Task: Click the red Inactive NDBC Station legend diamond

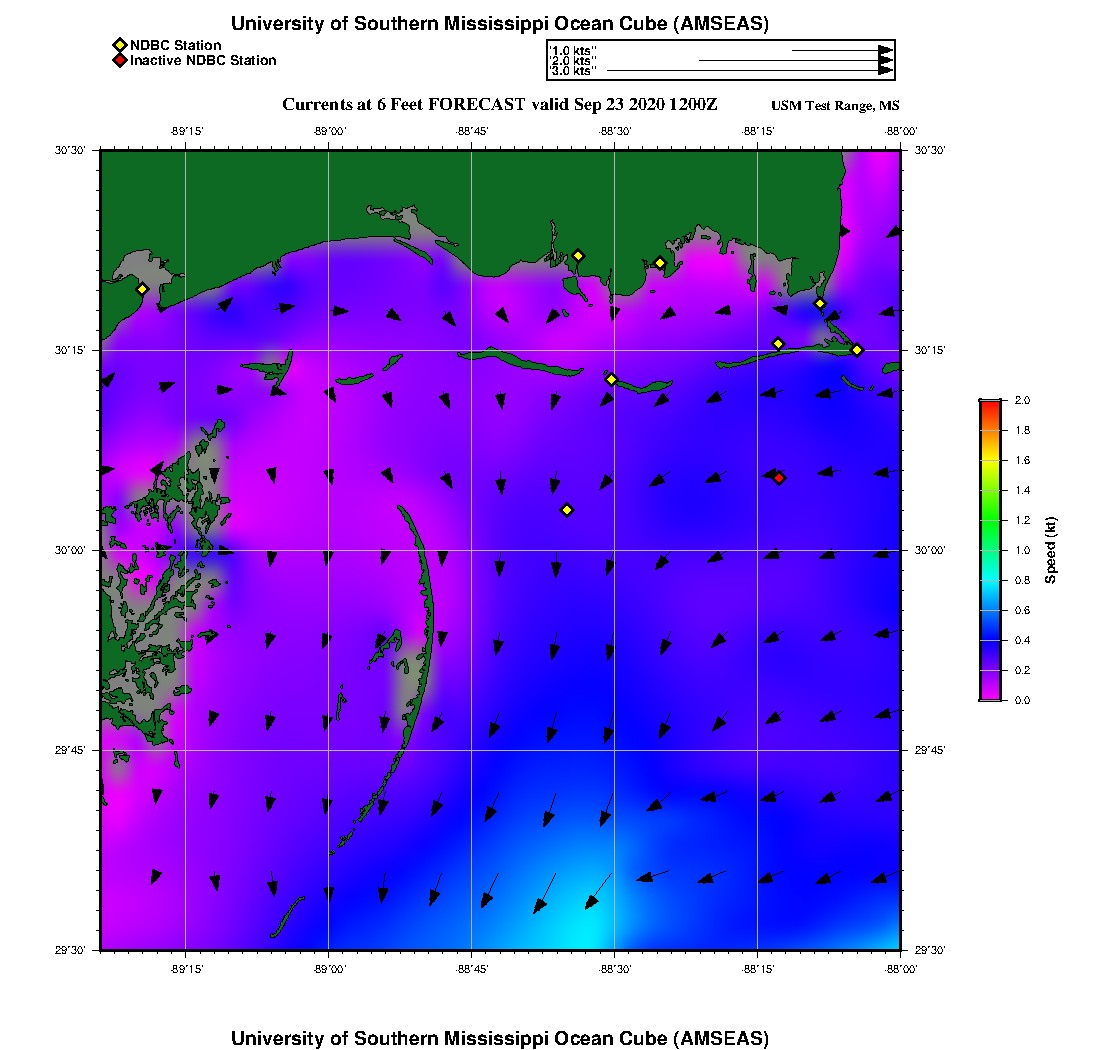Action: [x=120, y=60]
